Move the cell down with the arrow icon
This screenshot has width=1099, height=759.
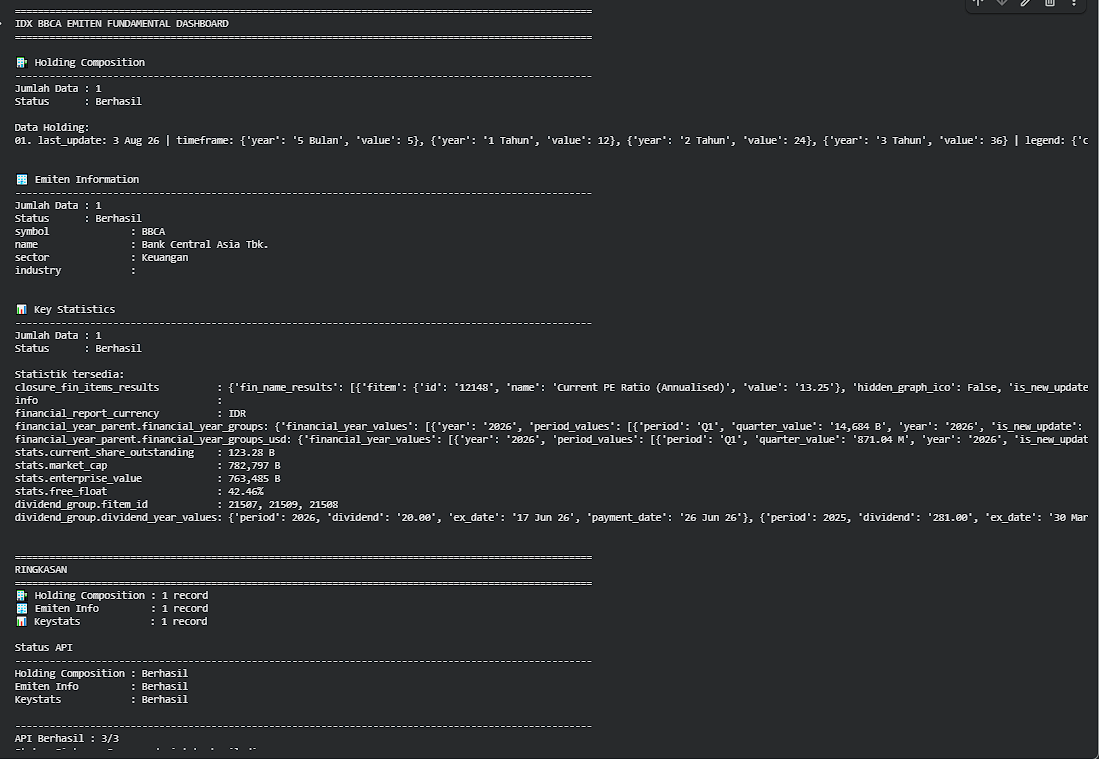coord(1002,3)
